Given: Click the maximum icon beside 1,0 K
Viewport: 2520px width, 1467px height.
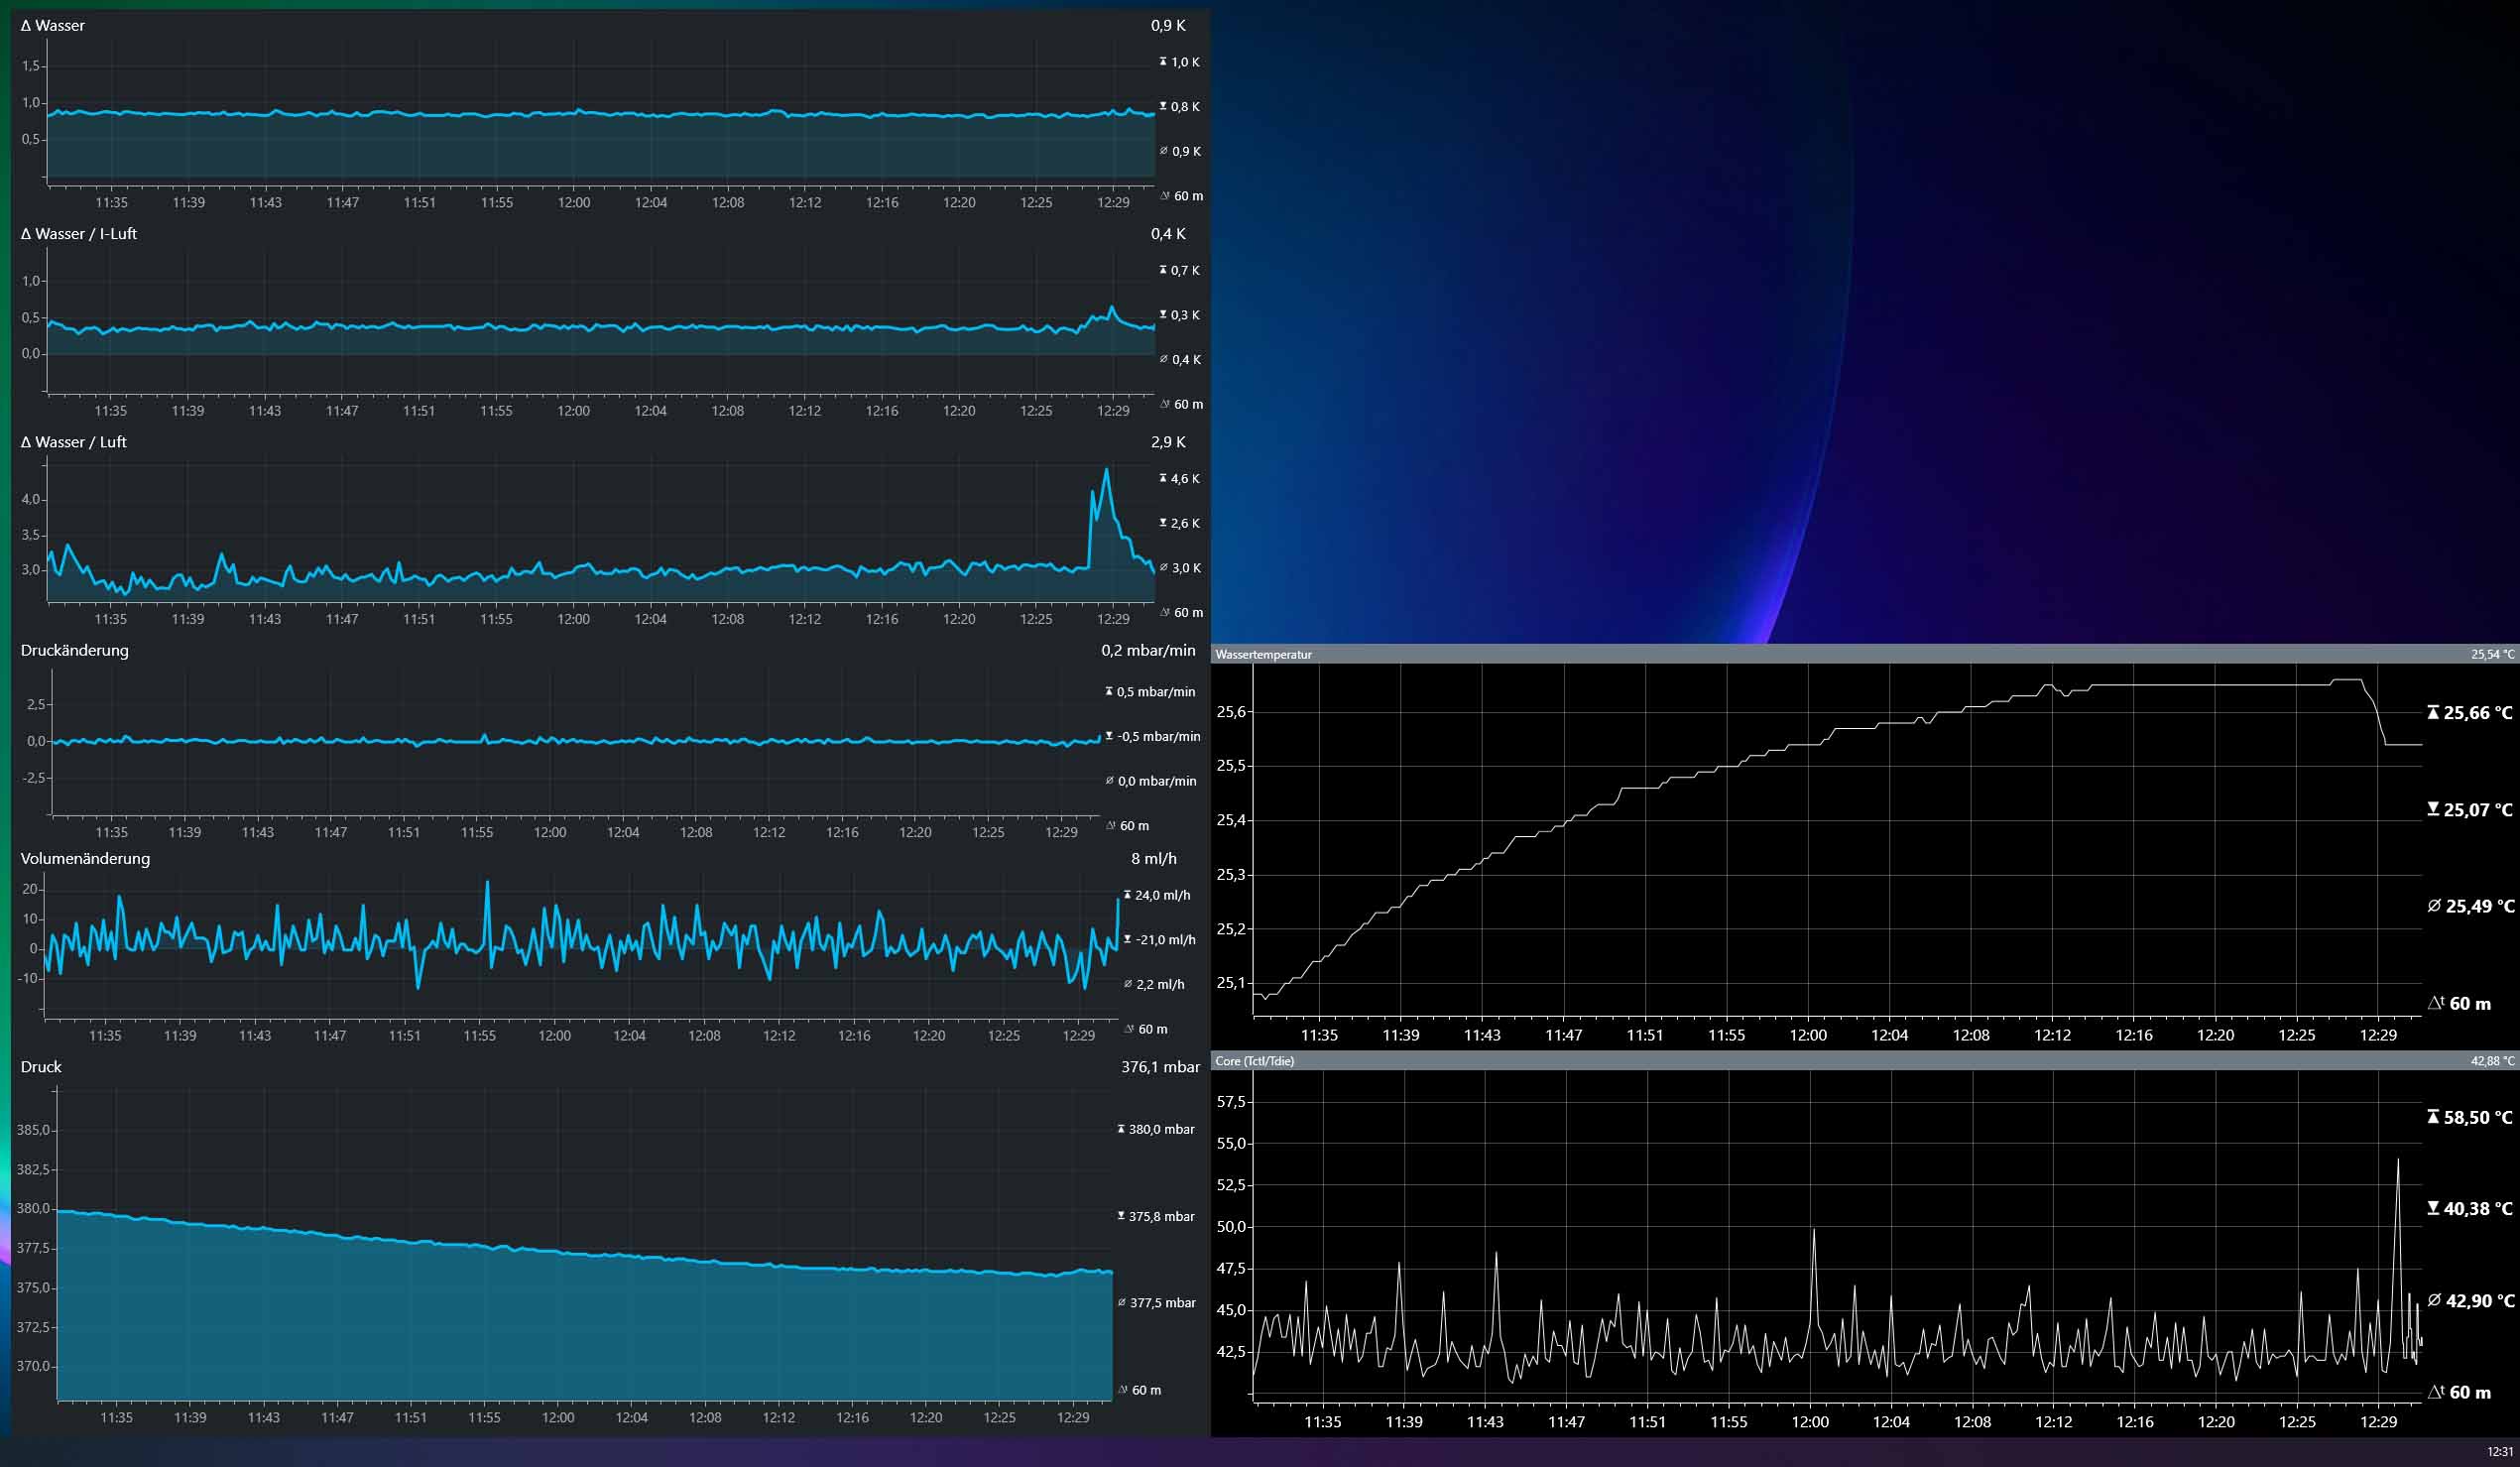Looking at the screenshot, I should pos(1163,62).
